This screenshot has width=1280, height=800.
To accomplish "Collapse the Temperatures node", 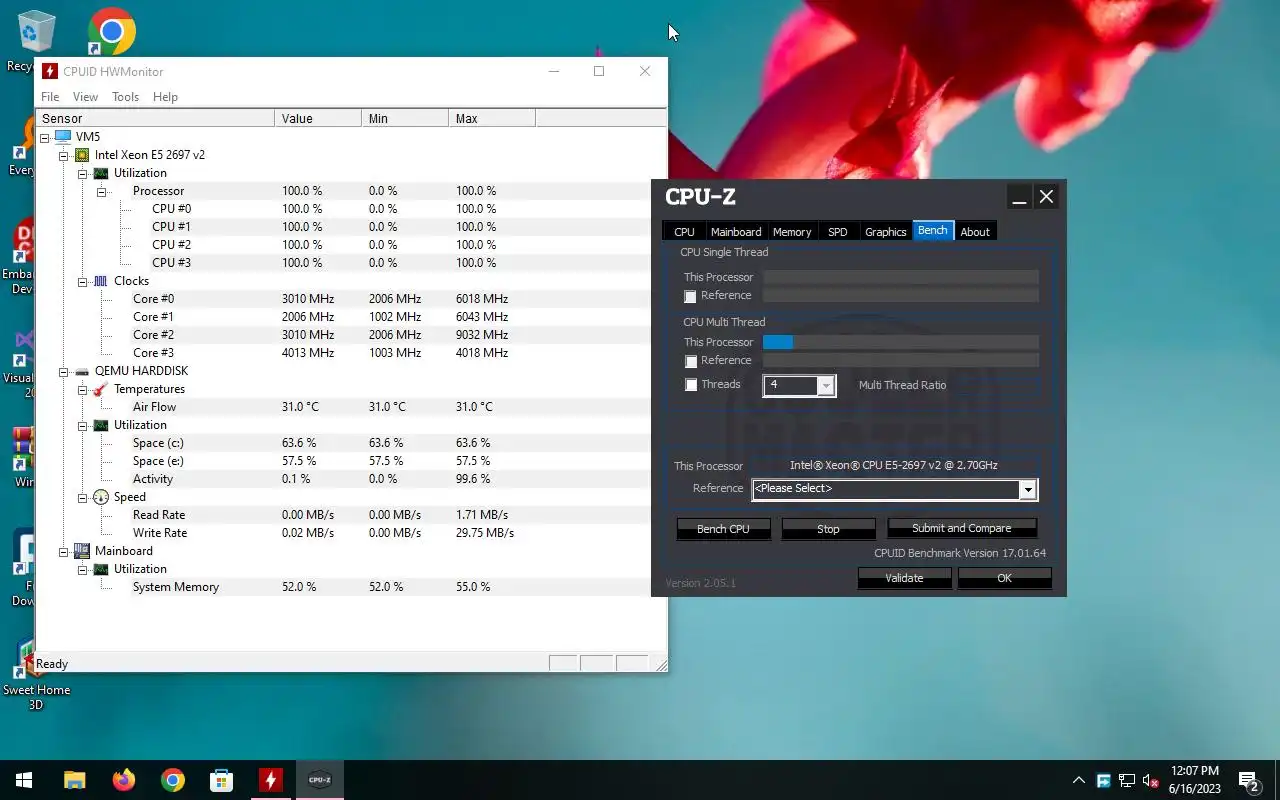I will click(x=83, y=389).
